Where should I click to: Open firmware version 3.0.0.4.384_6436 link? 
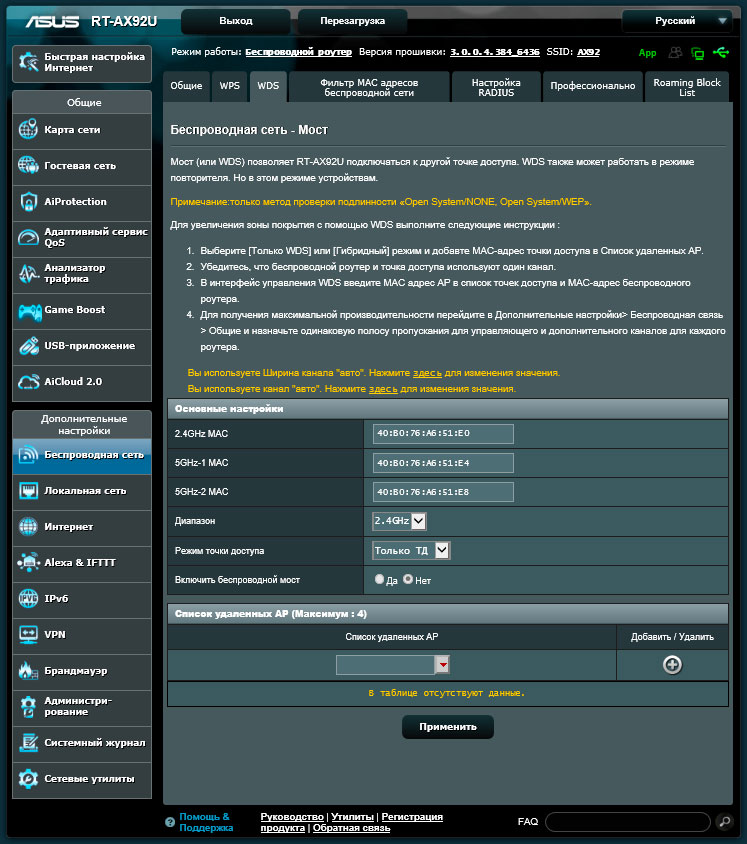(495, 52)
